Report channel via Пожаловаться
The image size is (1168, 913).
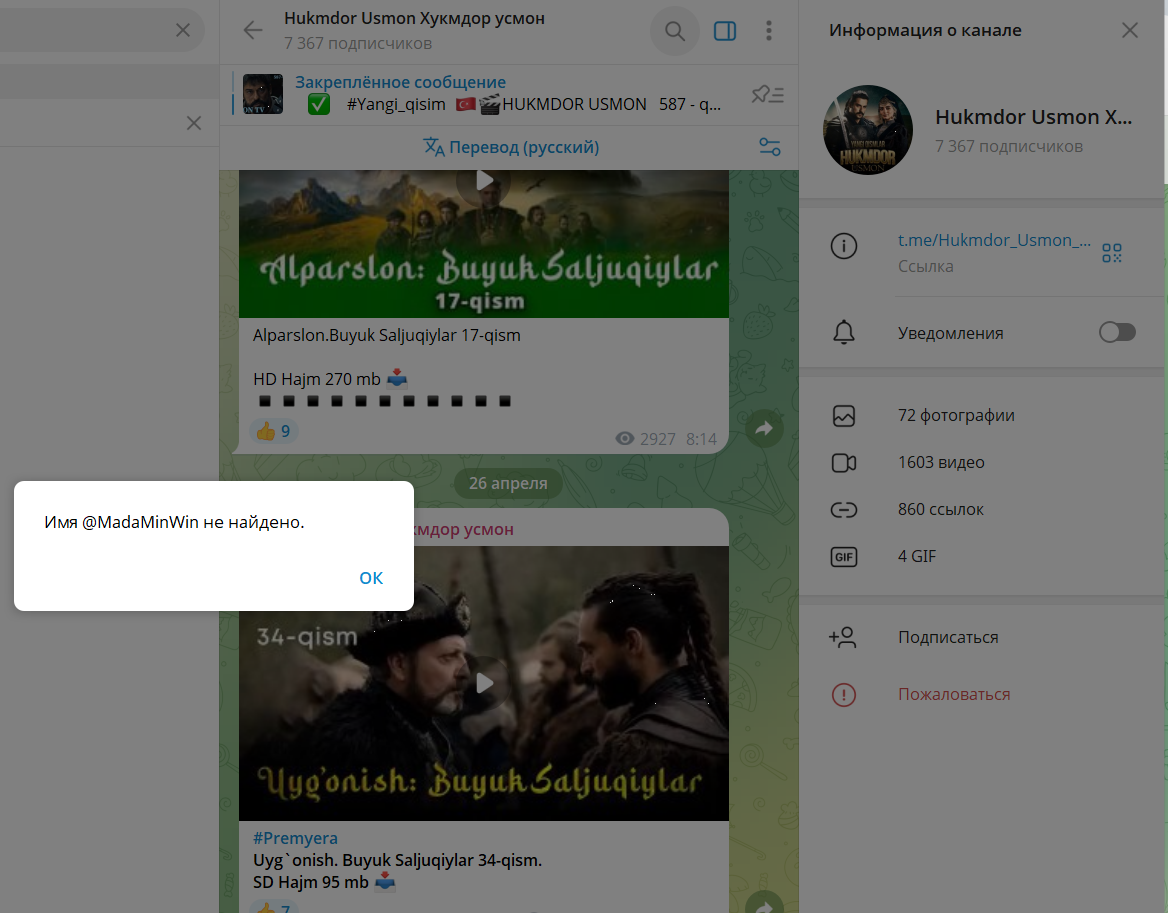click(x=954, y=694)
